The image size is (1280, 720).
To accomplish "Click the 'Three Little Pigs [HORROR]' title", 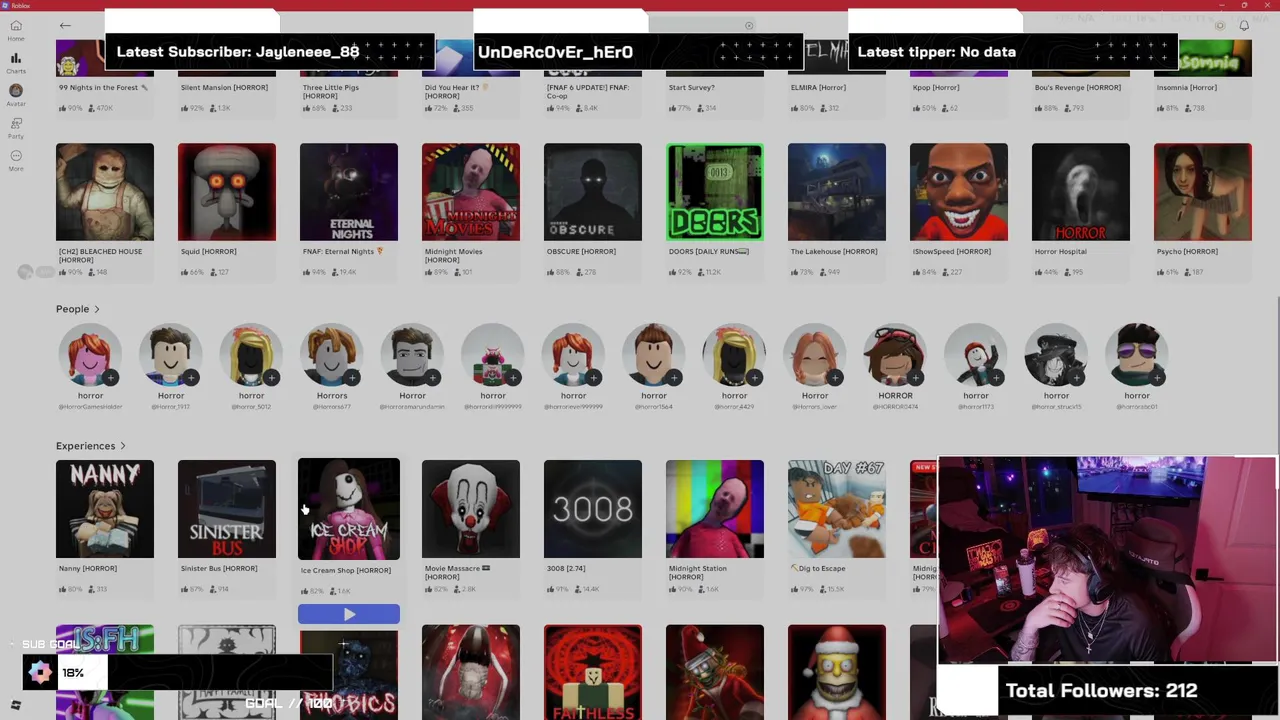I will [x=331, y=91].
